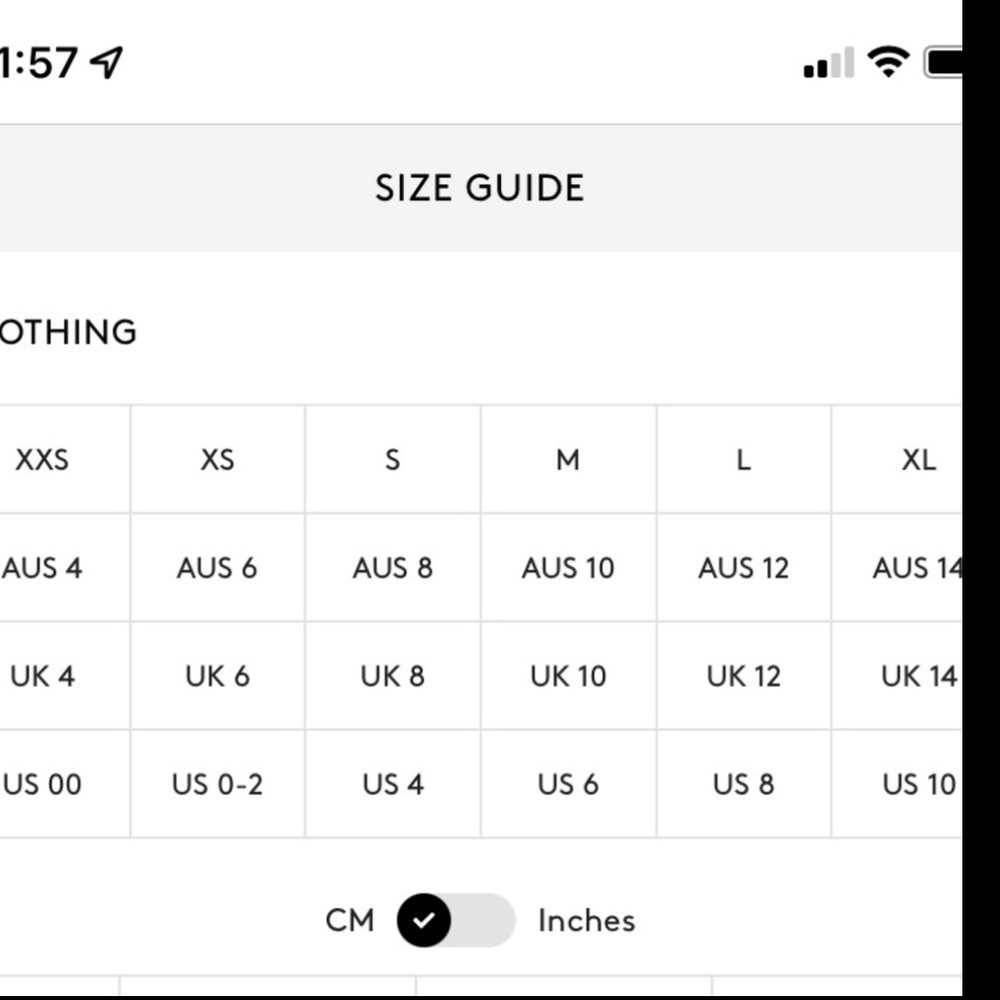Viewport: 1000px width, 1000px height.
Task: Tap the UK 10 size cell
Action: (x=568, y=676)
